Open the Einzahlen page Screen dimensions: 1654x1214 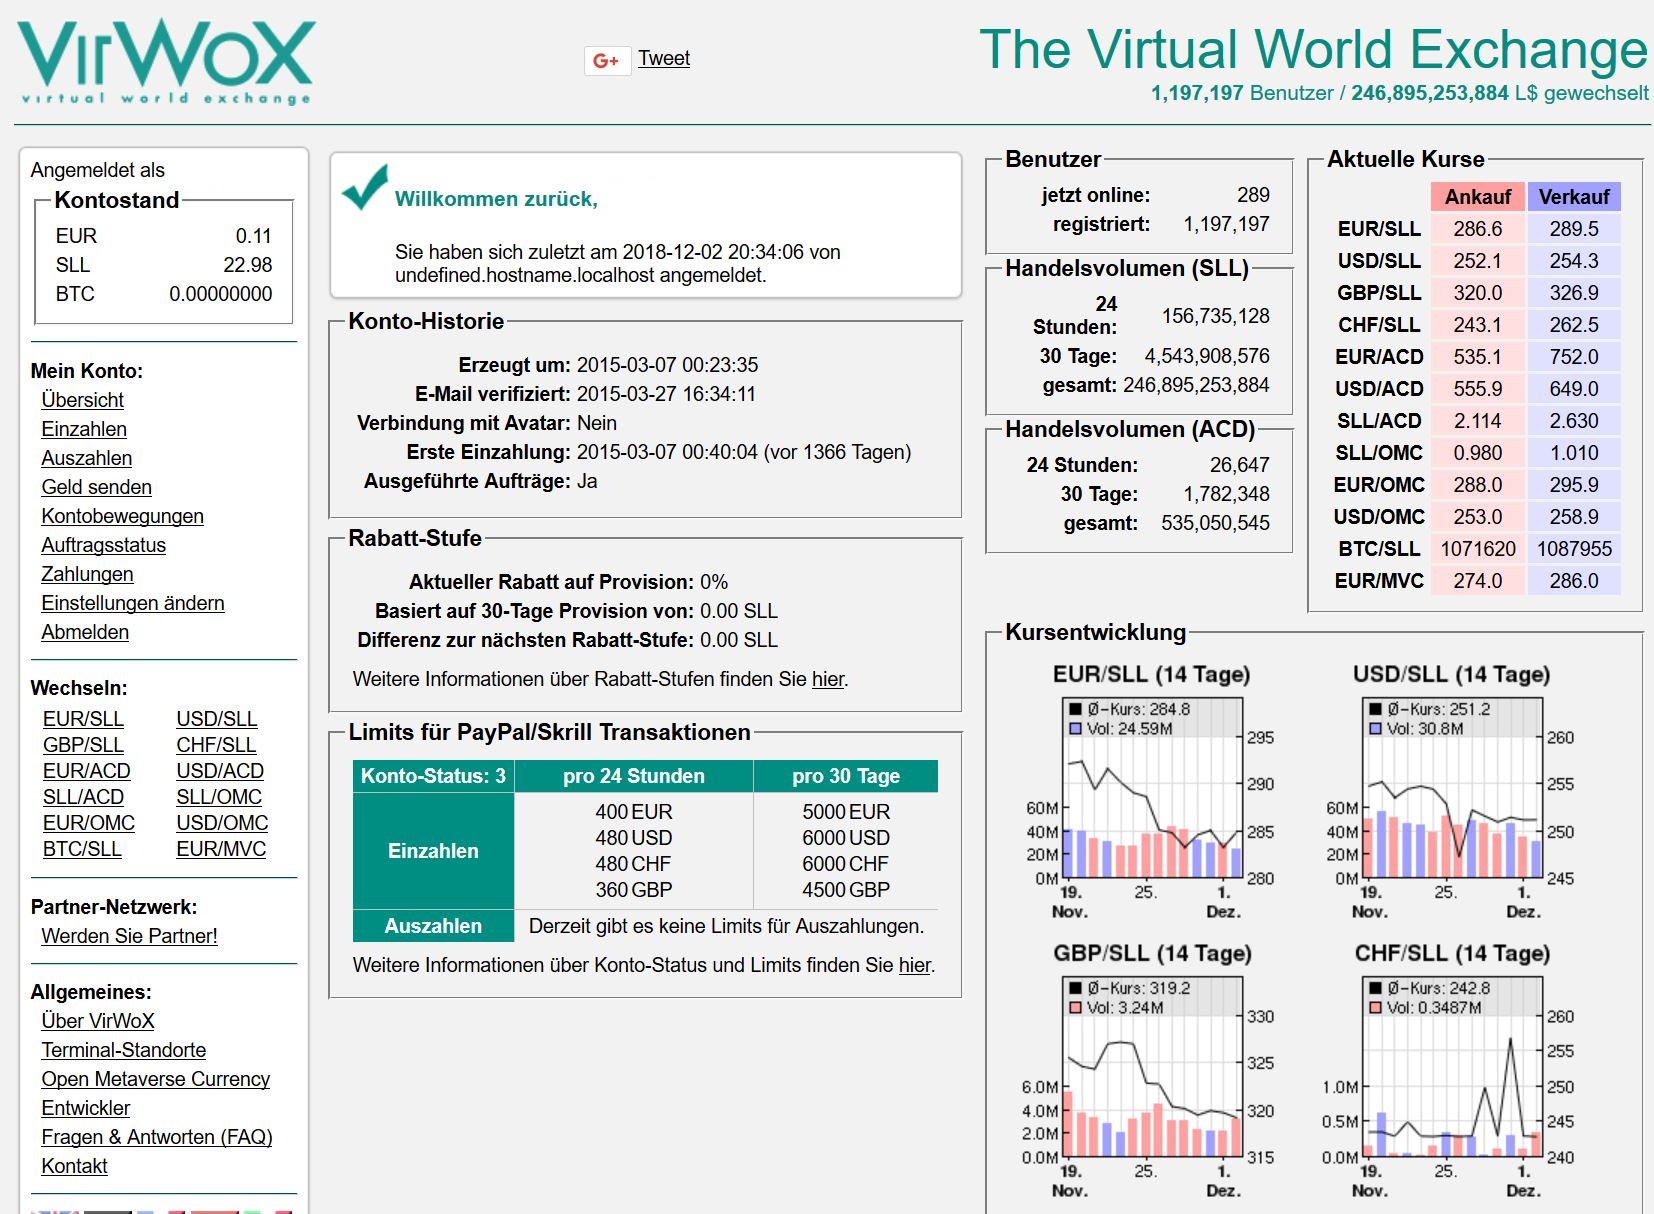pyautogui.click(x=84, y=429)
